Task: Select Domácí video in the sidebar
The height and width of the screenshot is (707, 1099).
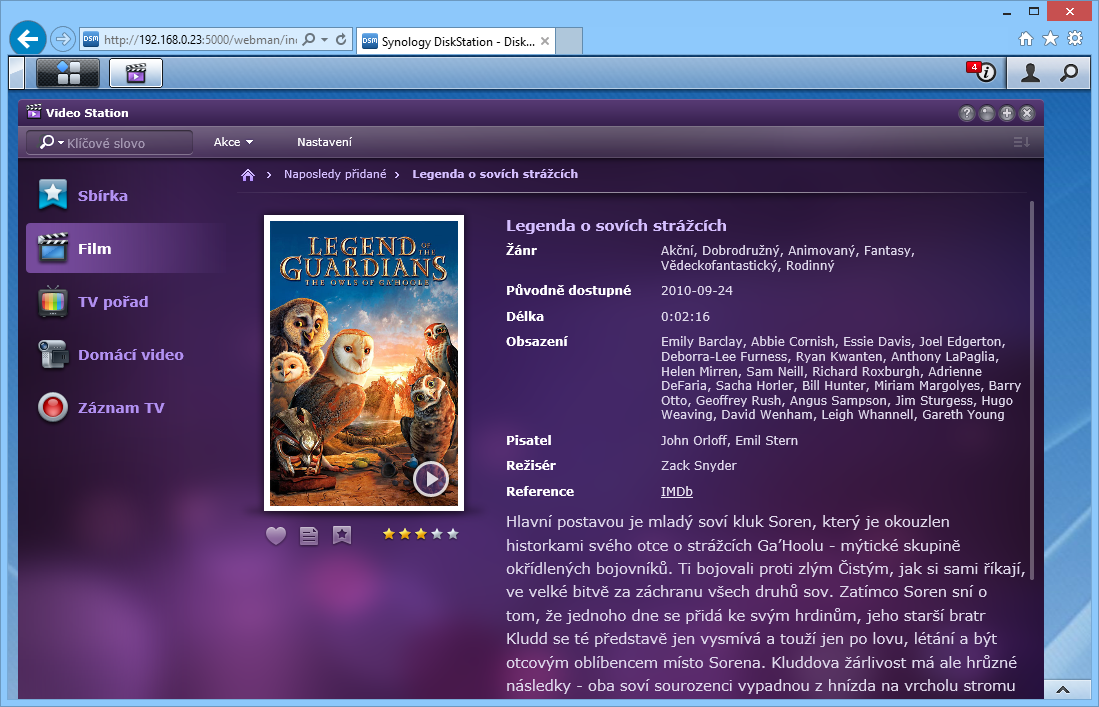Action: pos(130,355)
